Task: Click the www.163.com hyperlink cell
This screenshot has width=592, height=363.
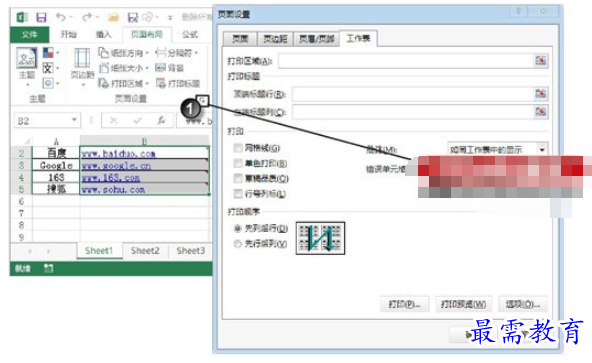Action: coord(145,177)
